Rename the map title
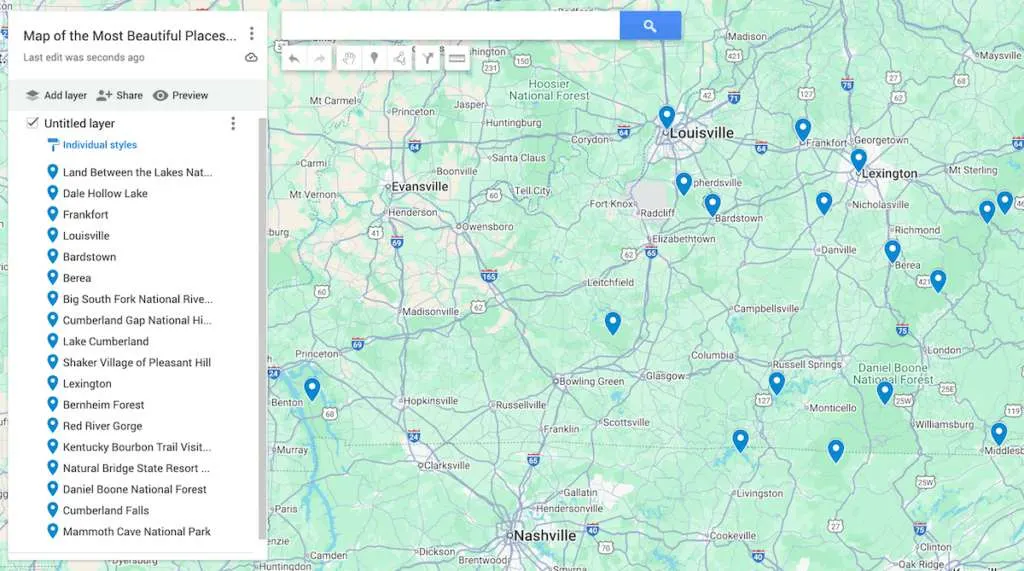Viewport: 1024px width, 571px height. 130,36
